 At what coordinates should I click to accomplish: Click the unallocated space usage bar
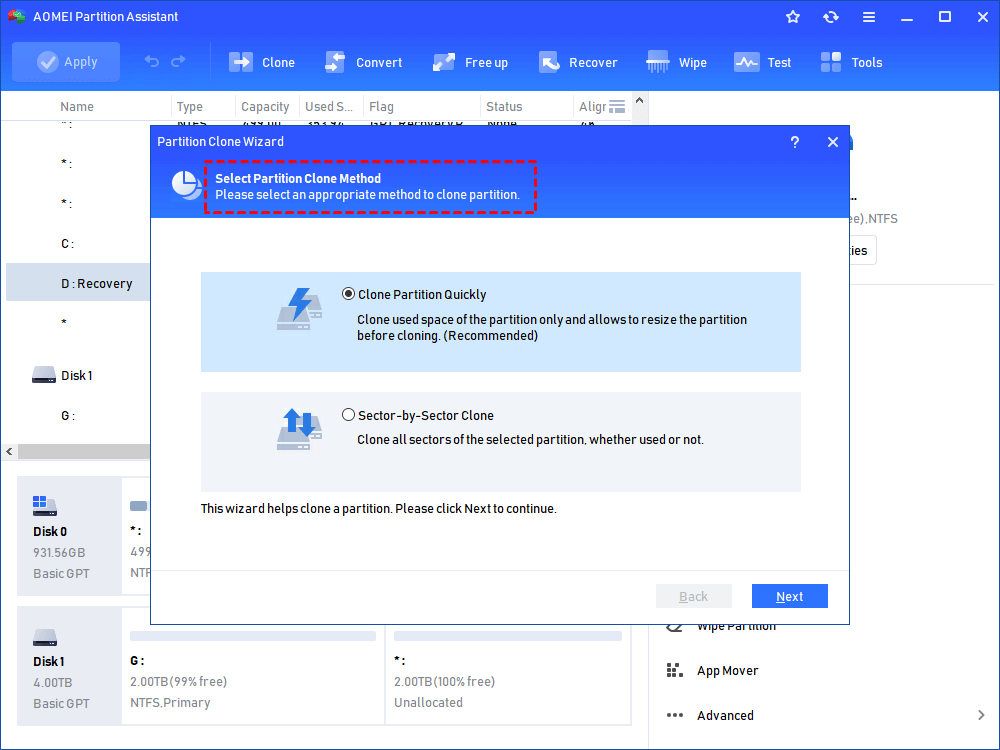pyautogui.click(x=508, y=636)
